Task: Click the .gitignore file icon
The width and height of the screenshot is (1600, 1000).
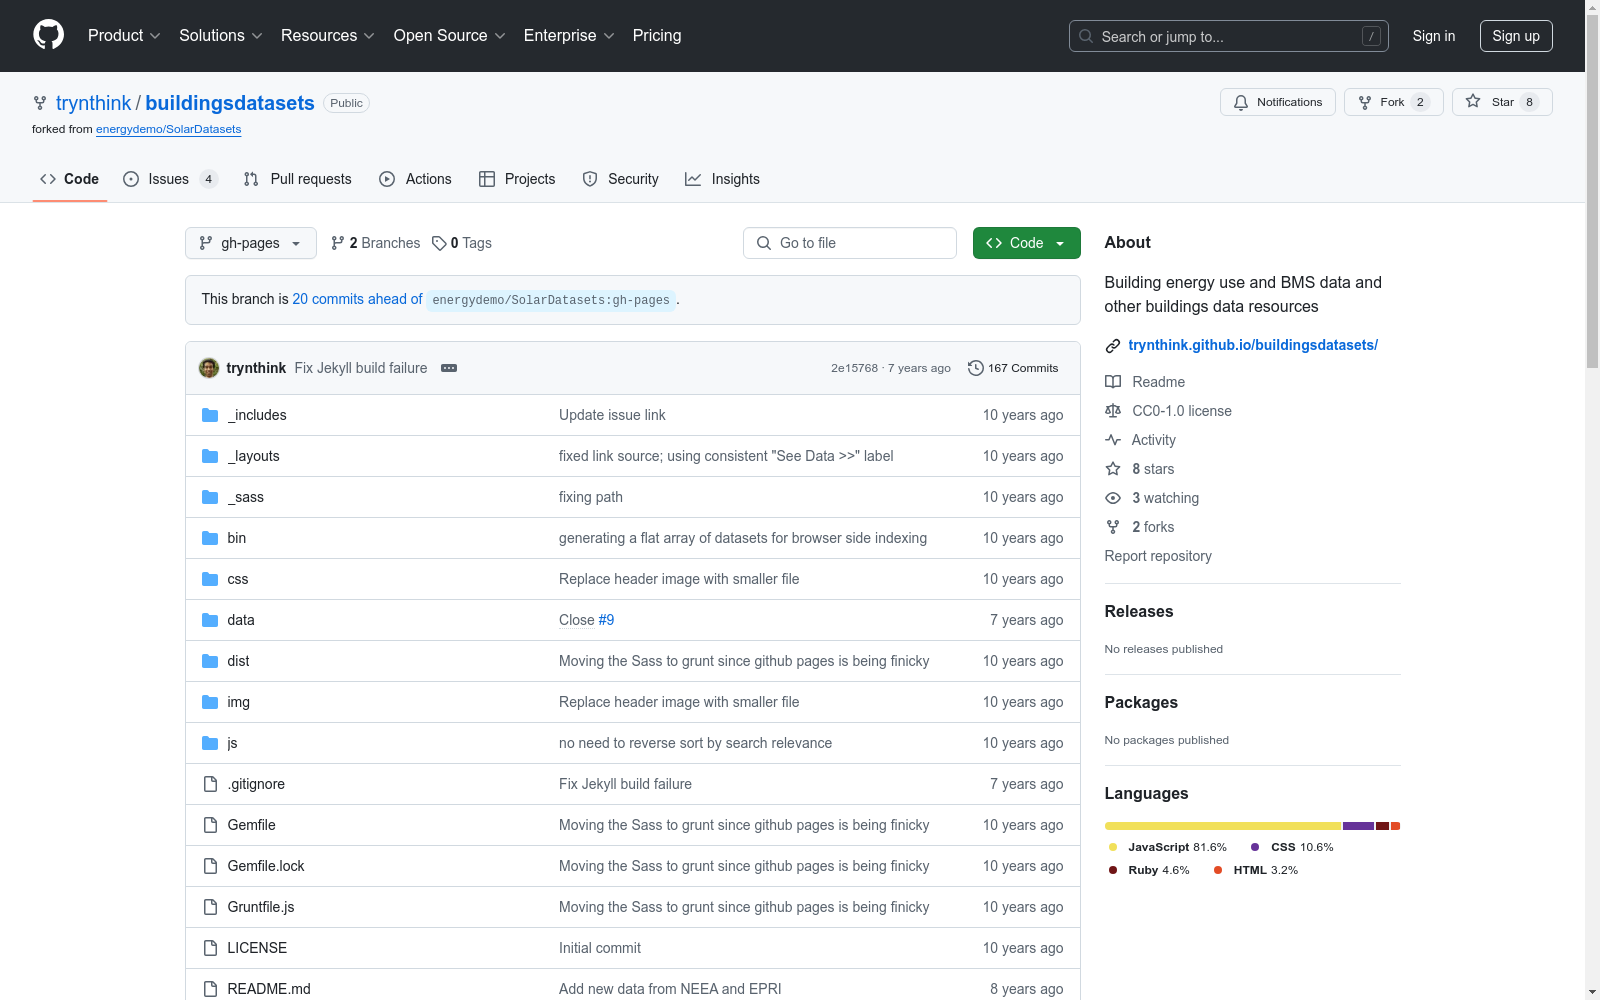Action: point(210,784)
